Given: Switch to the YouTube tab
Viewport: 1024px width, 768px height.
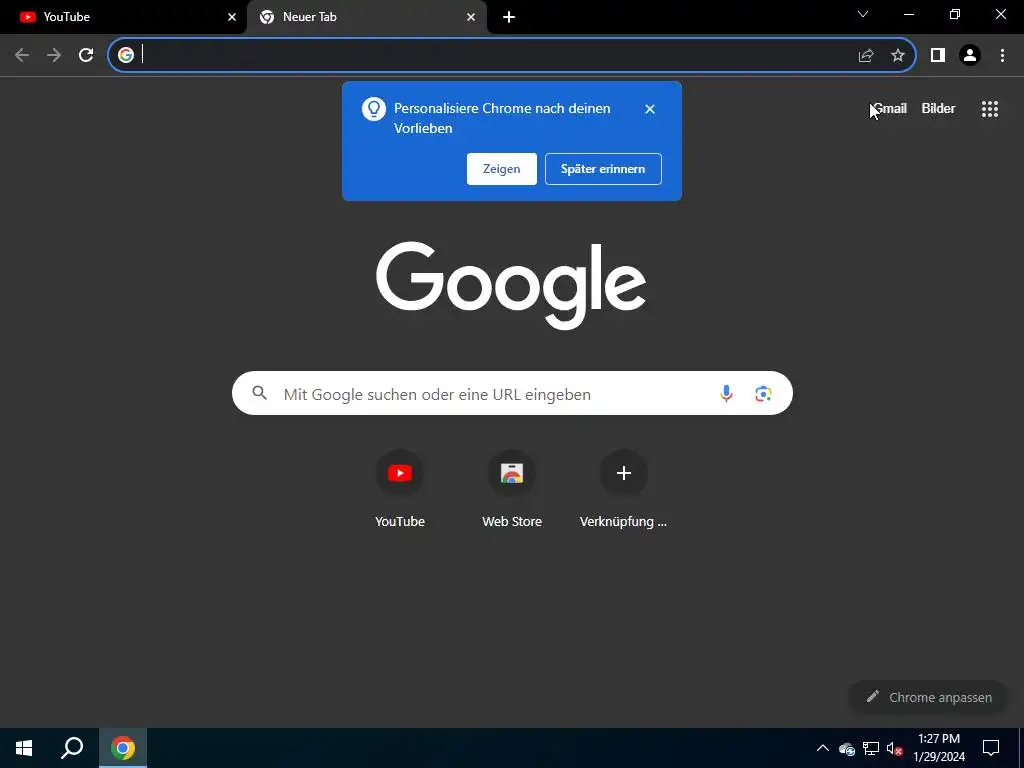Looking at the screenshot, I should tap(124, 17).
